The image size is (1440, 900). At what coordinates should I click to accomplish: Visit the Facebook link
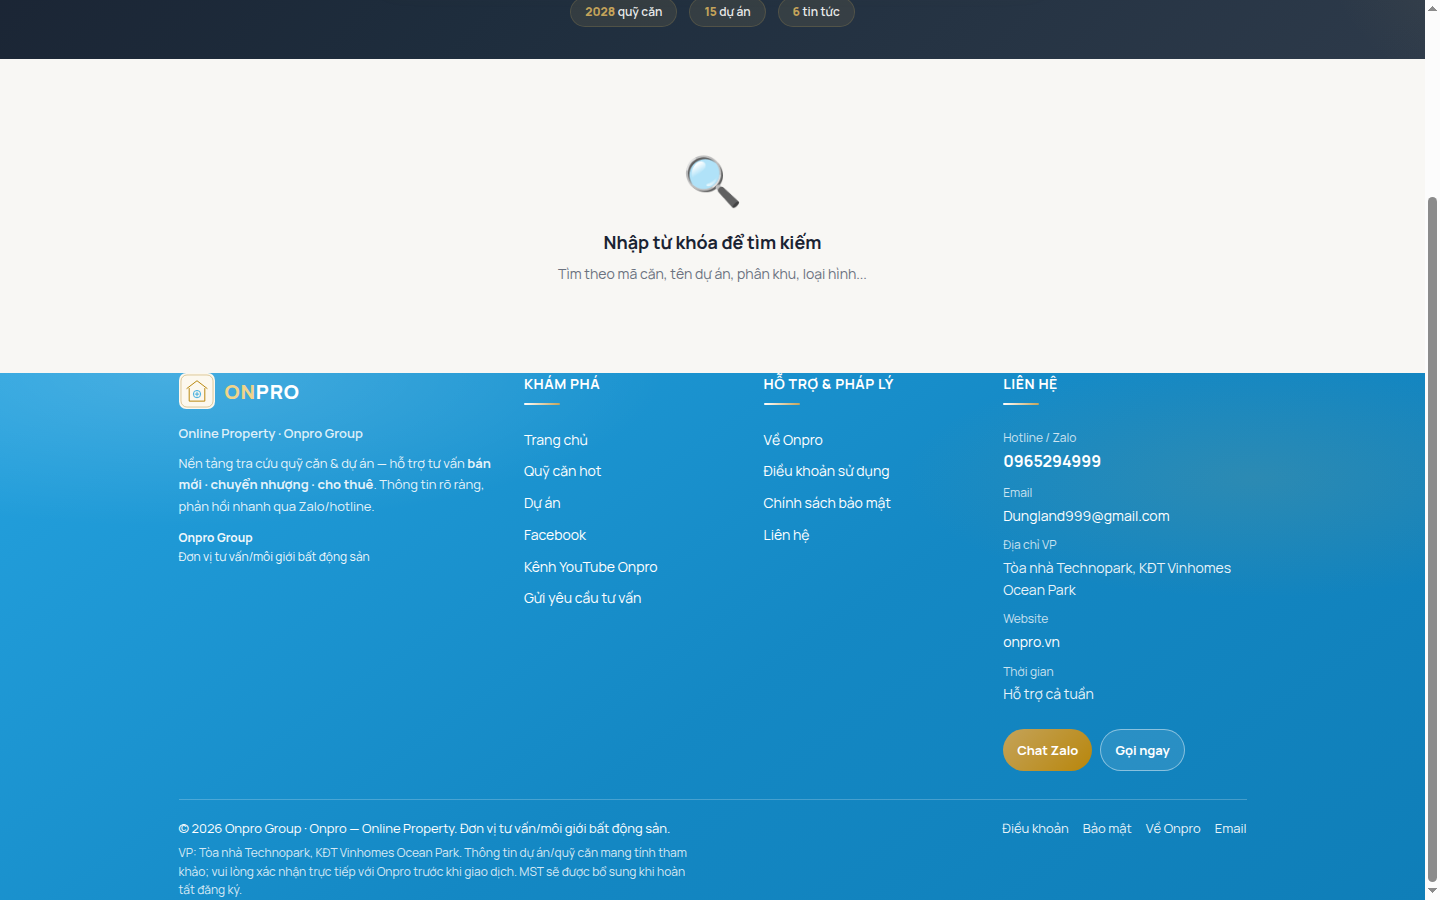555,535
